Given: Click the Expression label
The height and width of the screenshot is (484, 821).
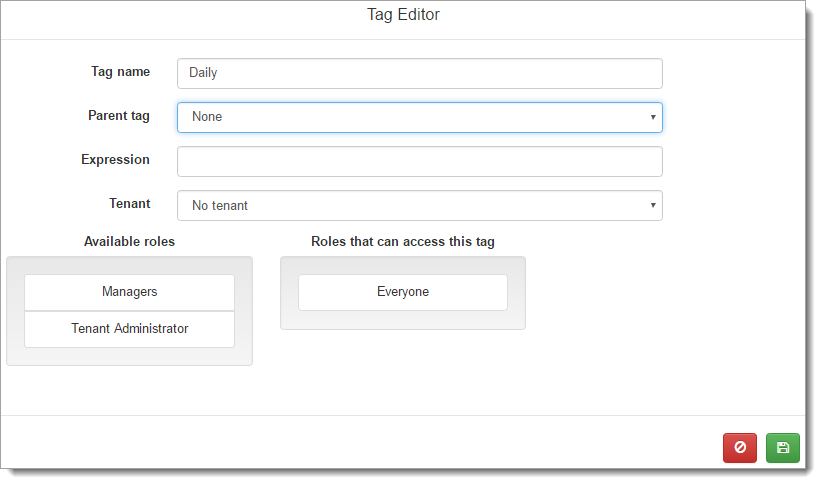Looking at the screenshot, I should (x=115, y=160).
